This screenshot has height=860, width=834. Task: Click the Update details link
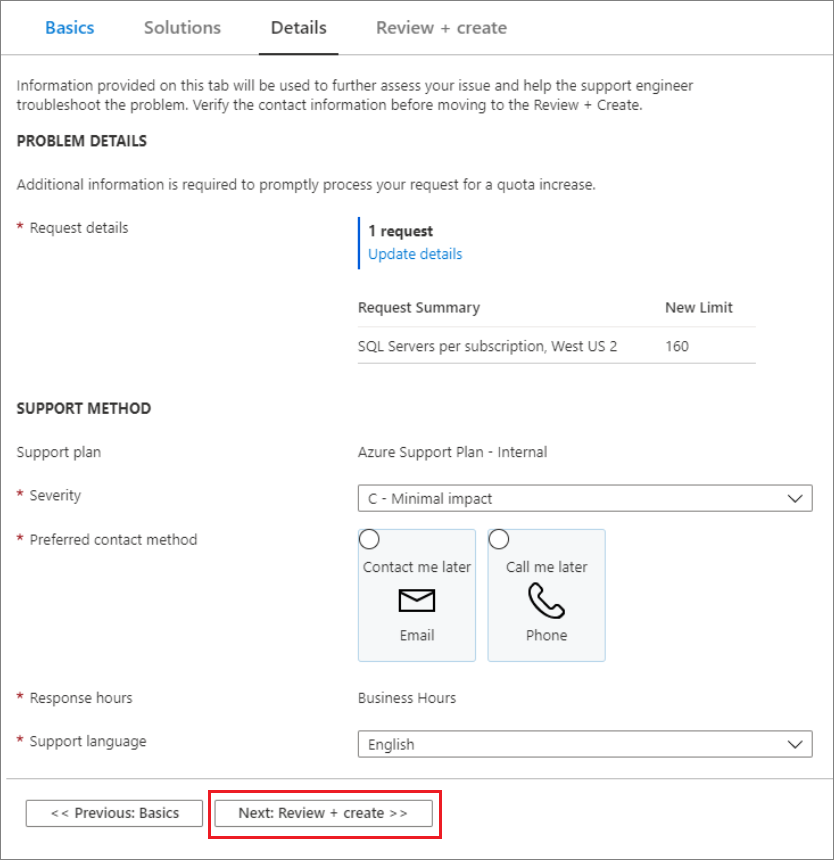point(415,254)
